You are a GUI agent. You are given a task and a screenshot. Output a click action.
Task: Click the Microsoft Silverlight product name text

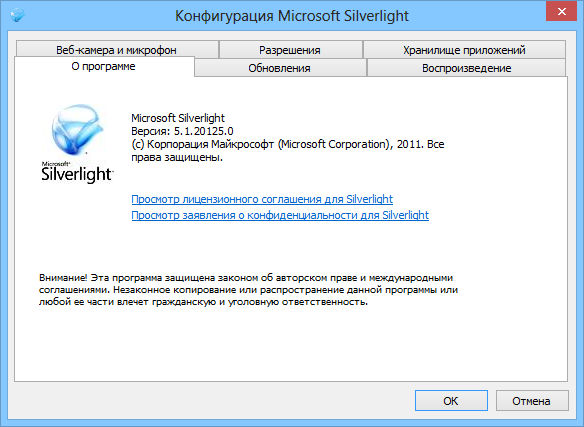(x=178, y=118)
